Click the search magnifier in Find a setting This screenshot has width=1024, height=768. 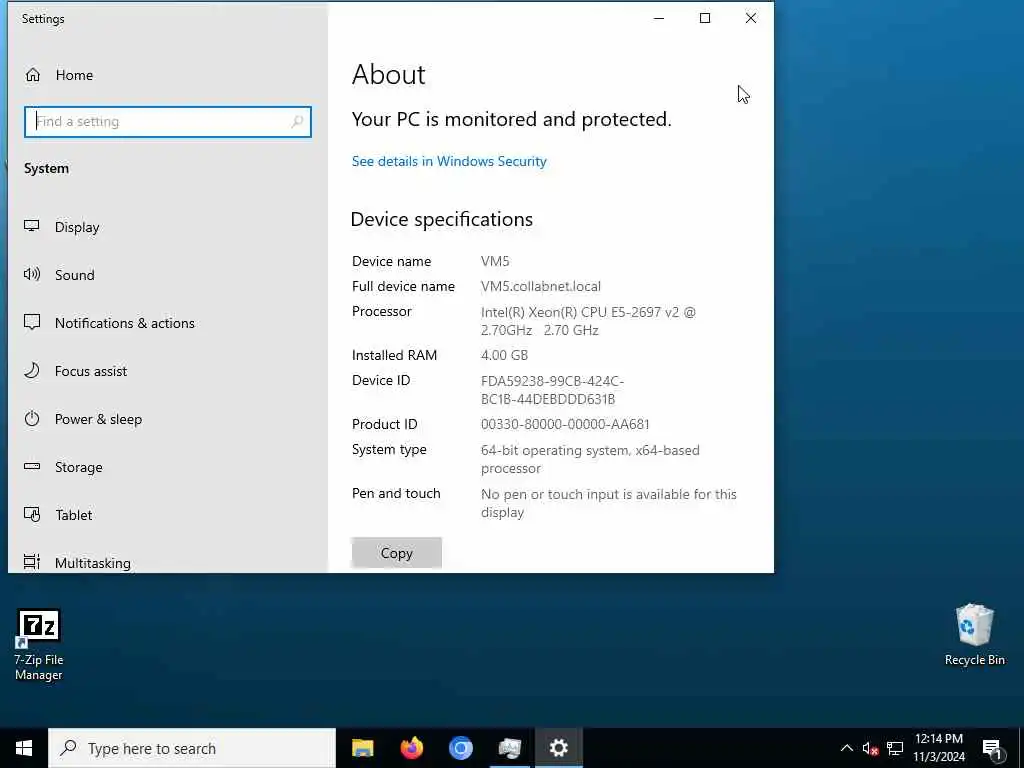pos(297,121)
